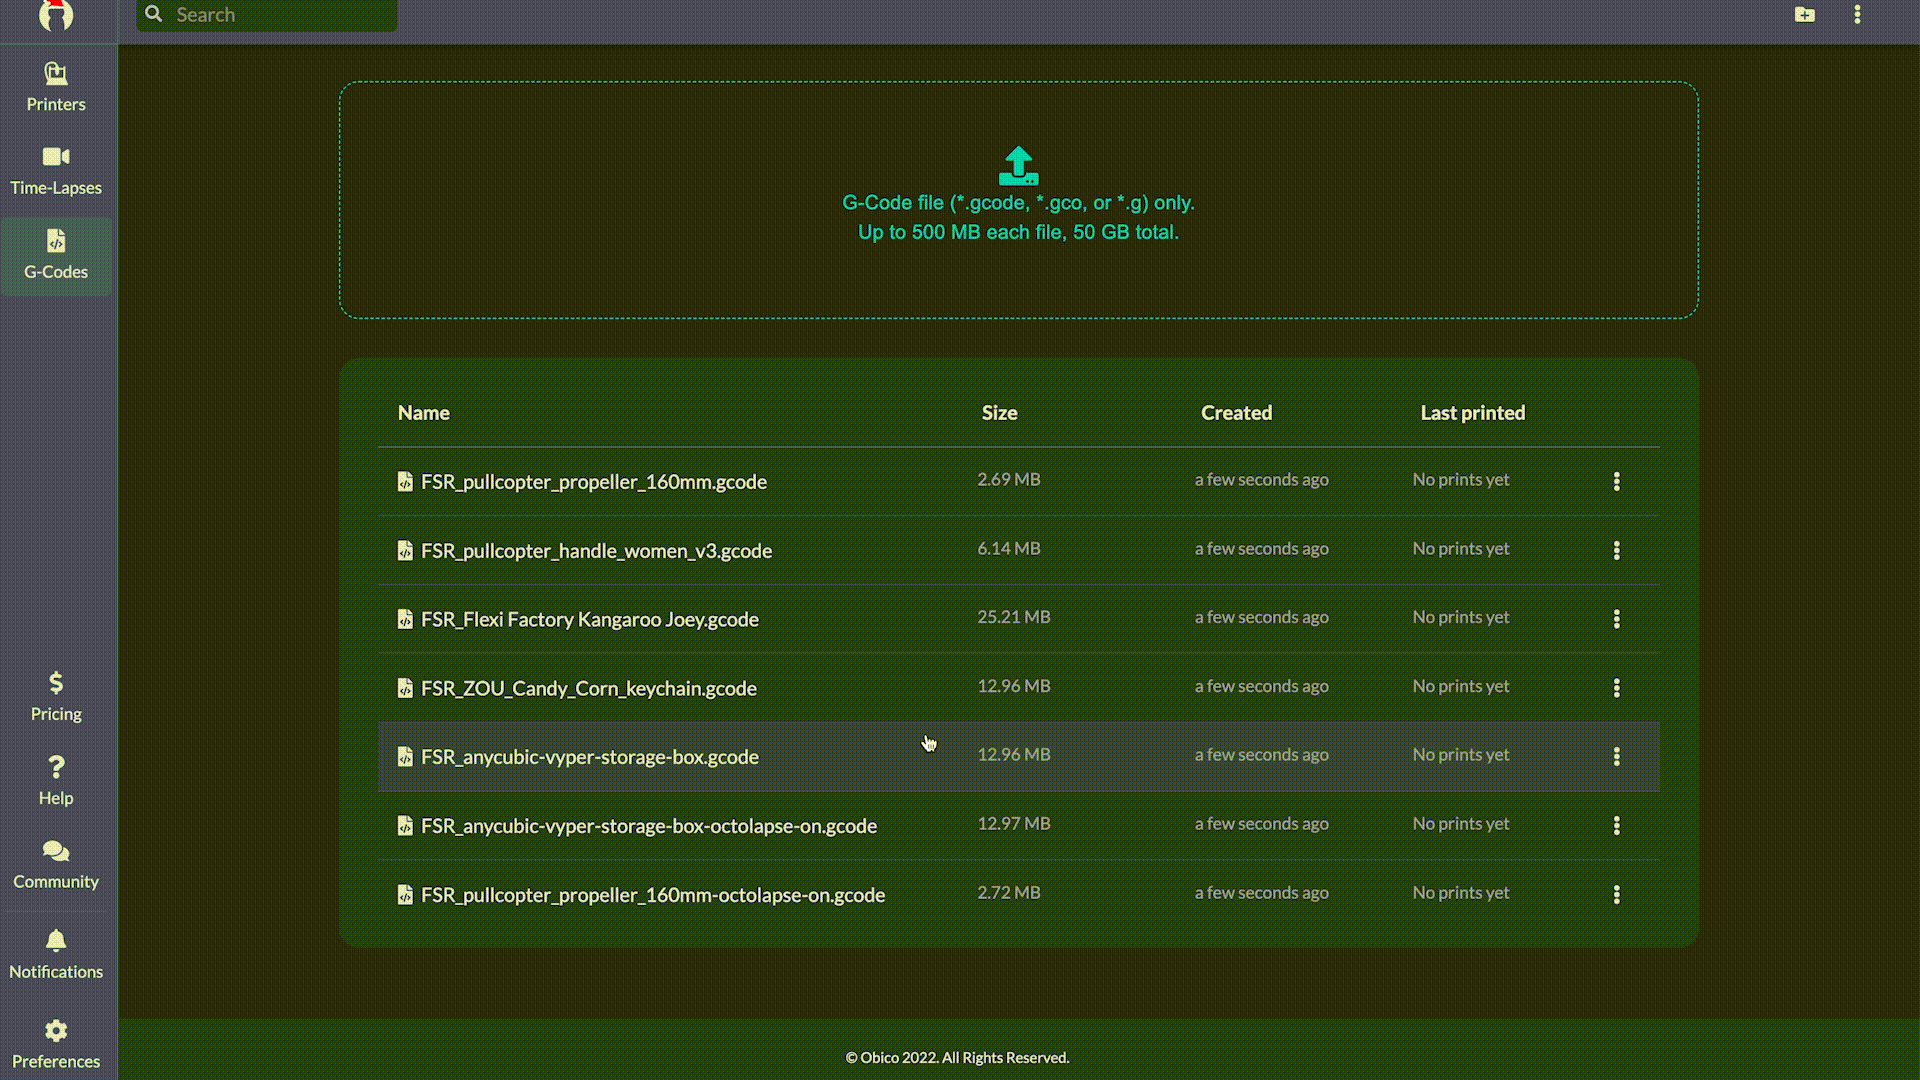The width and height of the screenshot is (1920, 1080).
Task: Open options for storage-box-octolapse-on.gcode
Action: point(1616,826)
